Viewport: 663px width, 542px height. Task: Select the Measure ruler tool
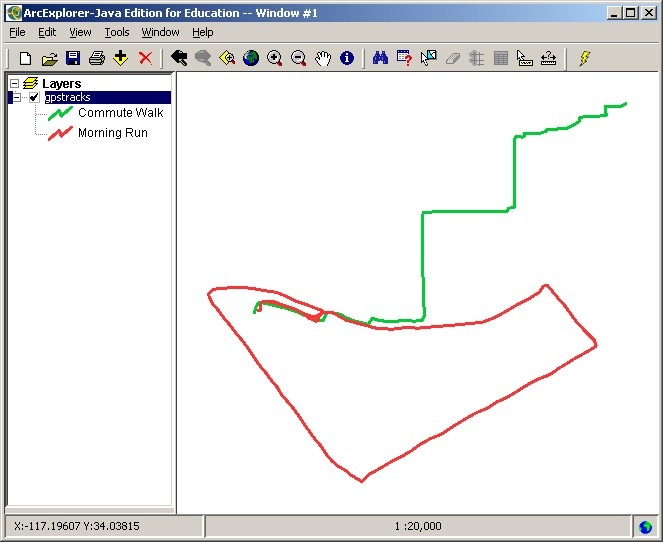pyautogui.click(x=548, y=58)
